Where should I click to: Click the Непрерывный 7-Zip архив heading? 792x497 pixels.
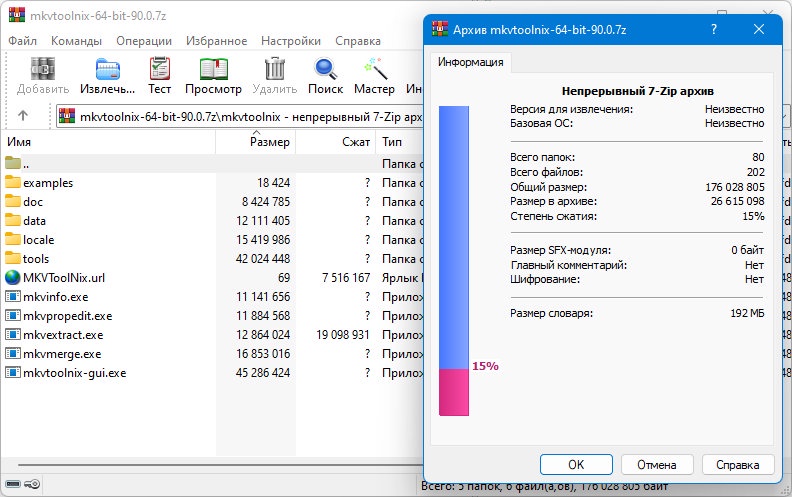coord(637,91)
